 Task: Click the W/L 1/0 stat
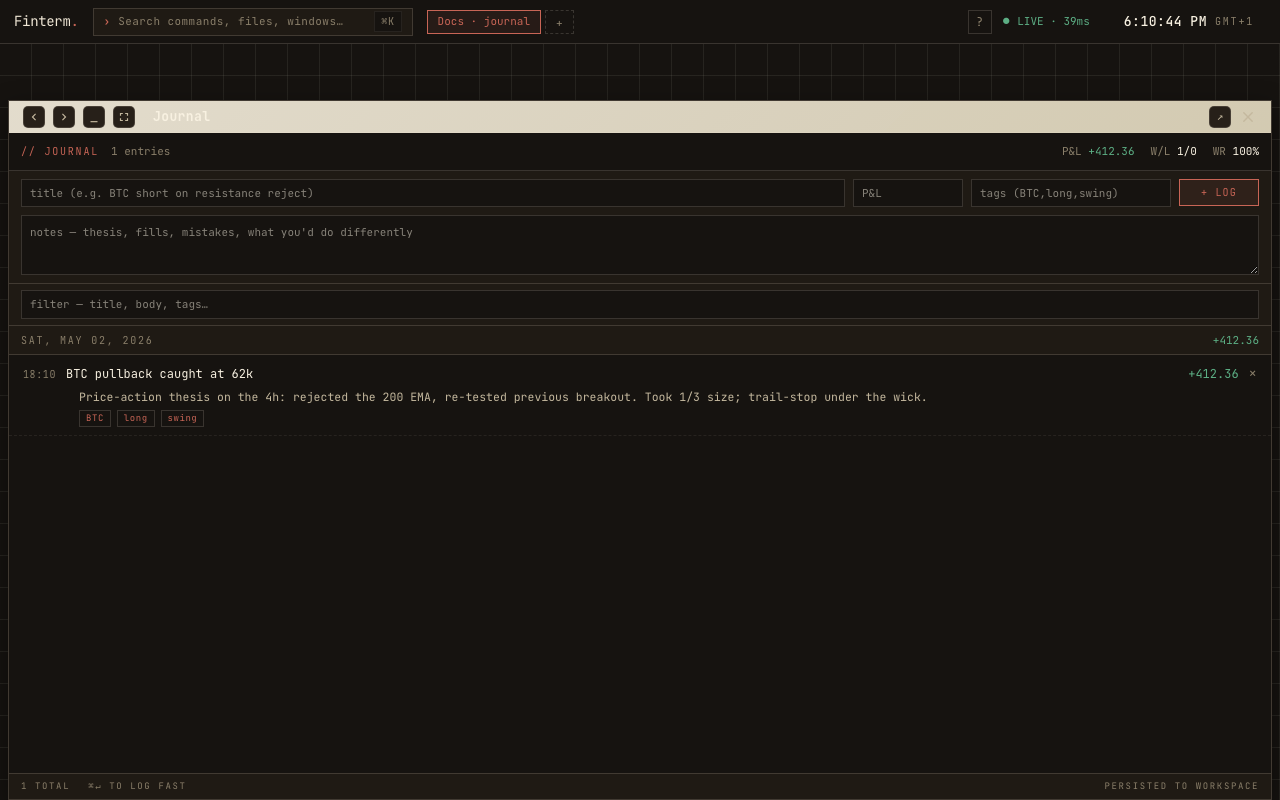tap(1174, 152)
